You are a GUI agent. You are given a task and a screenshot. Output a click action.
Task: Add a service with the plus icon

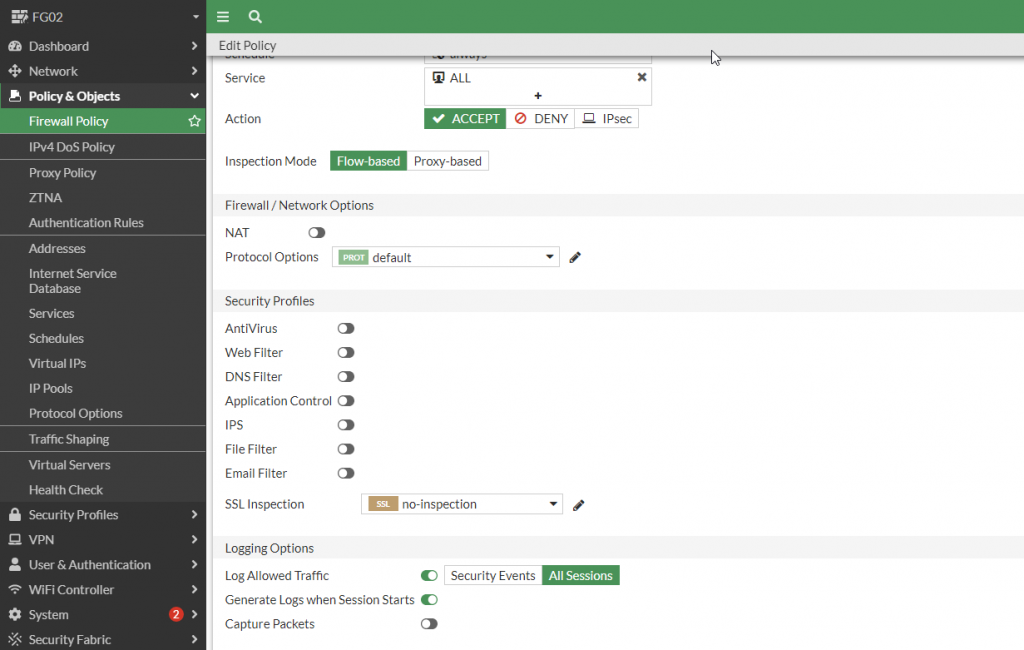(x=538, y=96)
